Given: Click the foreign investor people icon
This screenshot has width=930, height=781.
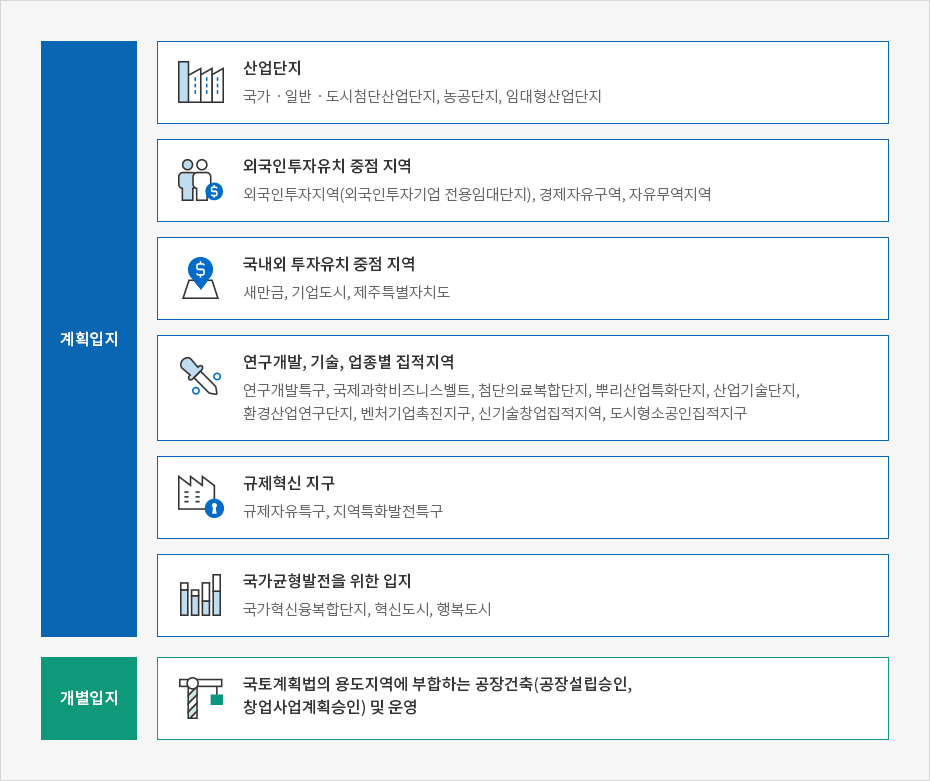Looking at the screenshot, I should [200, 180].
